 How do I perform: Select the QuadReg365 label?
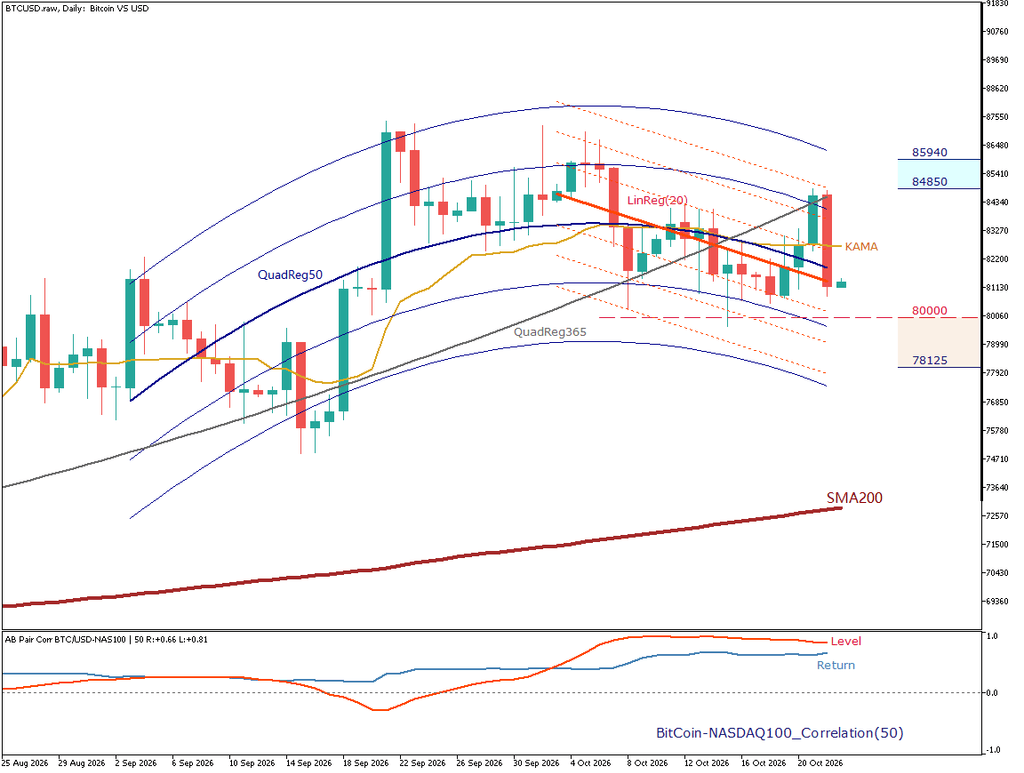tap(550, 332)
